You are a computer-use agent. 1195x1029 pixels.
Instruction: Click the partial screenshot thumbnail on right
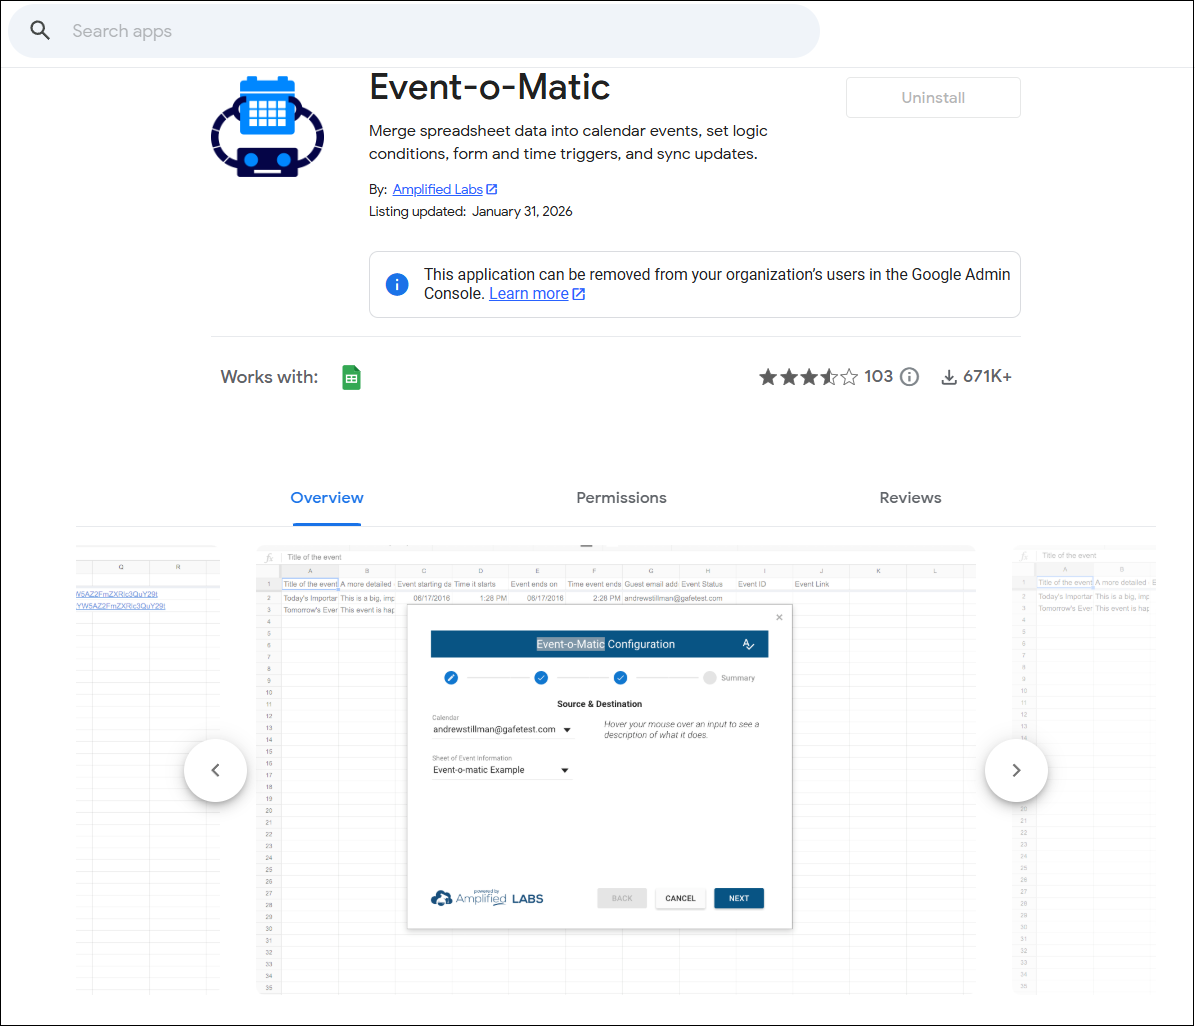1084,770
